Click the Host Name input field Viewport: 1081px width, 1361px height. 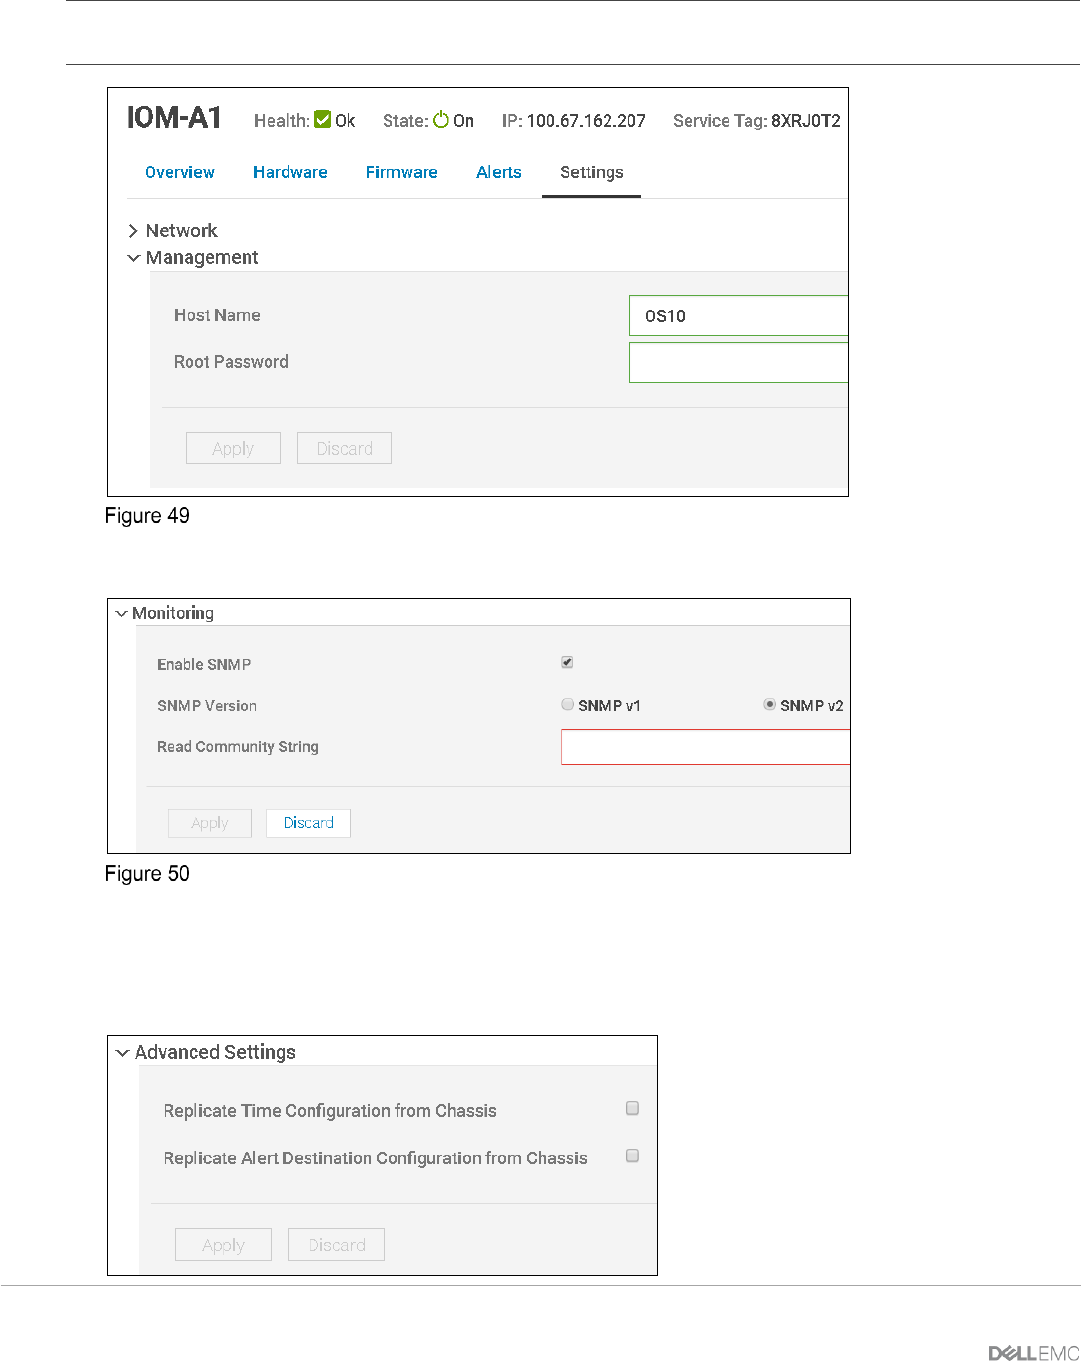738,315
